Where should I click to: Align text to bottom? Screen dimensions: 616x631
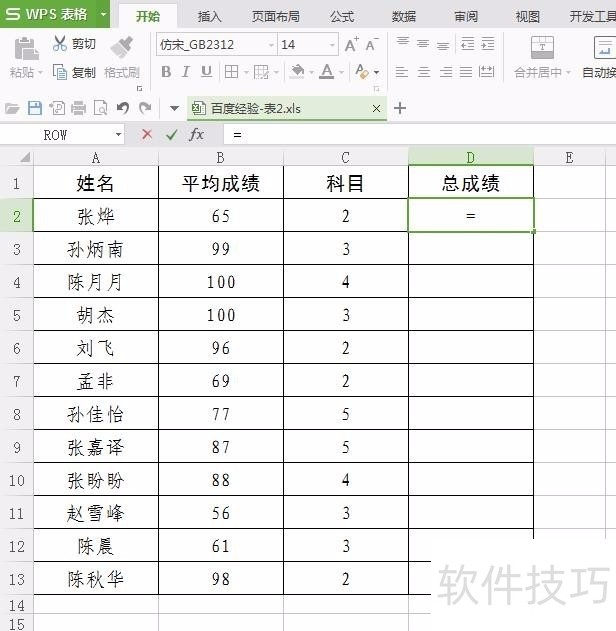(443, 45)
